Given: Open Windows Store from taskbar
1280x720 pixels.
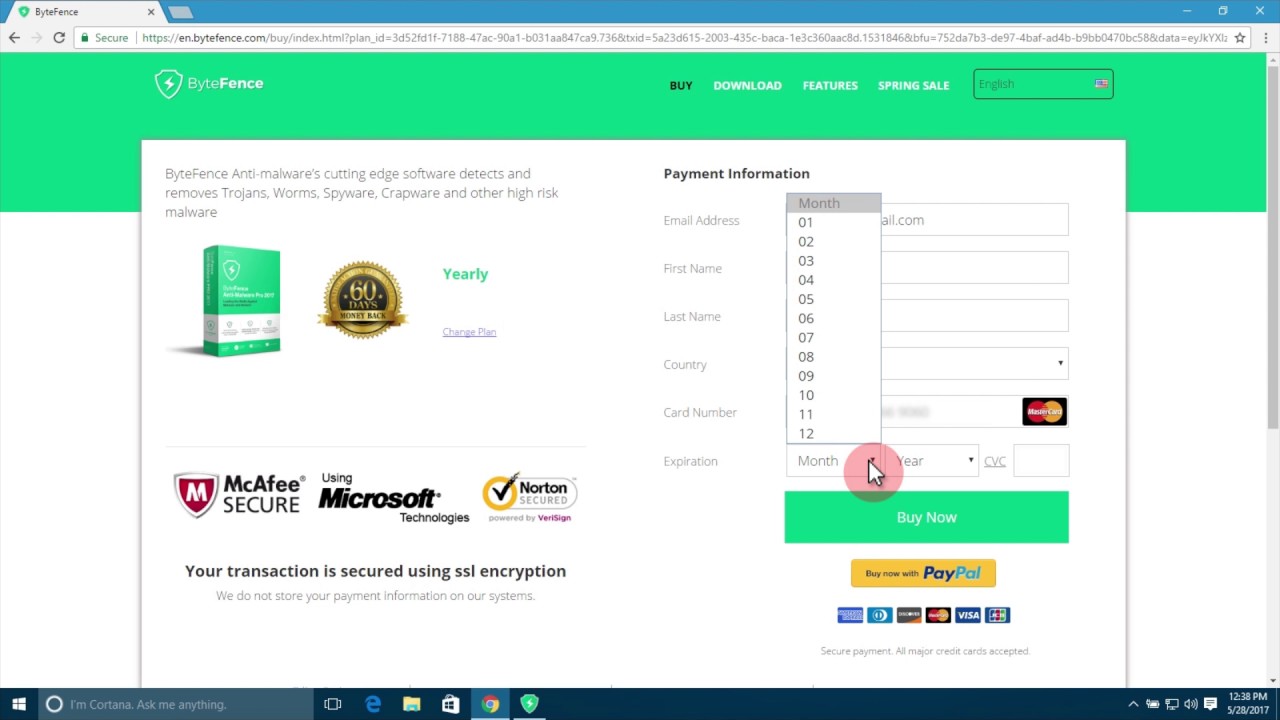Looking at the screenshot, I should (451, 704).
